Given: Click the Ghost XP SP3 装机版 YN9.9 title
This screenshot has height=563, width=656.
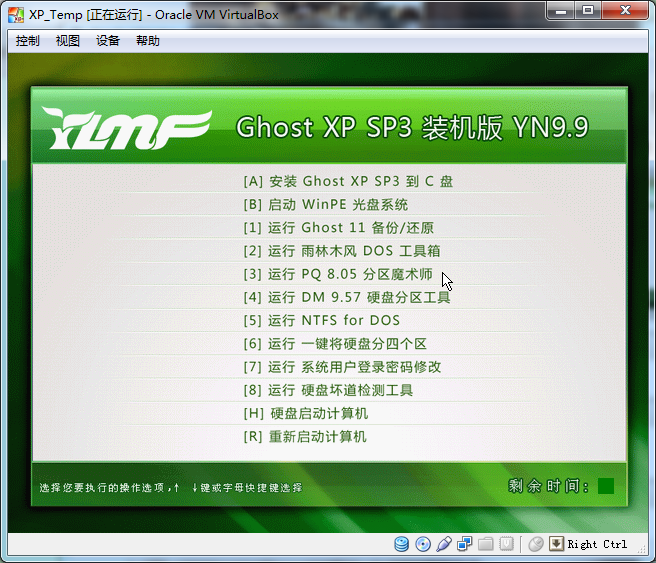Looking at the screenshot, I should (x=412, y=127).
